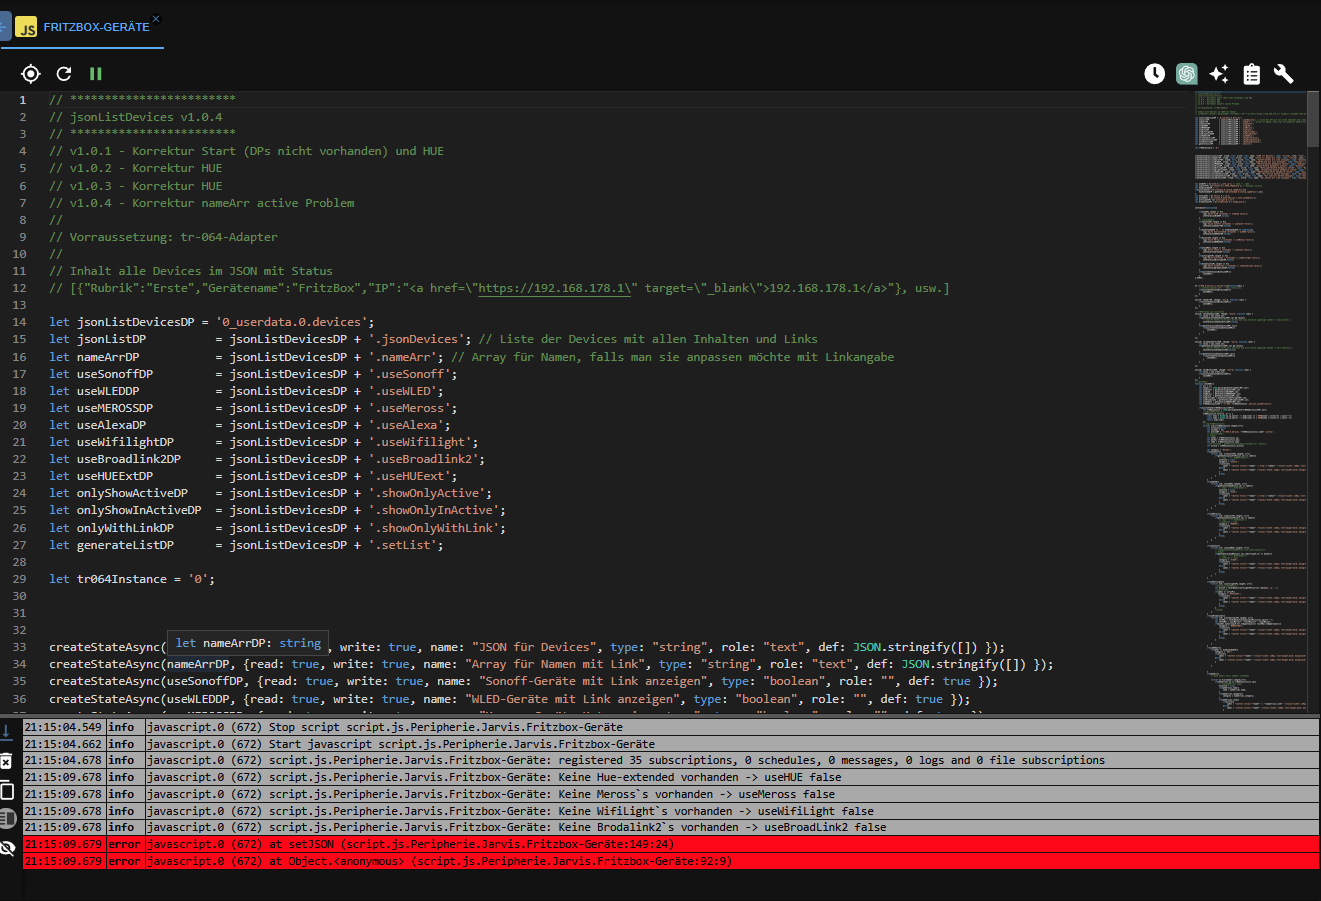Click the 'let nameArrDP: string' hover tooltip

pos(248,643)
